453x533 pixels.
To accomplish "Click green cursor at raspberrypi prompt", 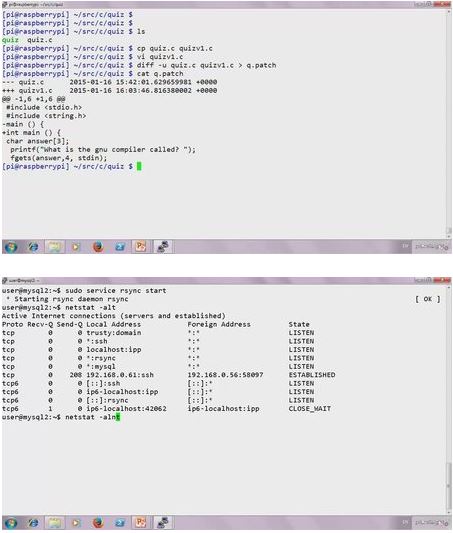I will pos(139,166).
